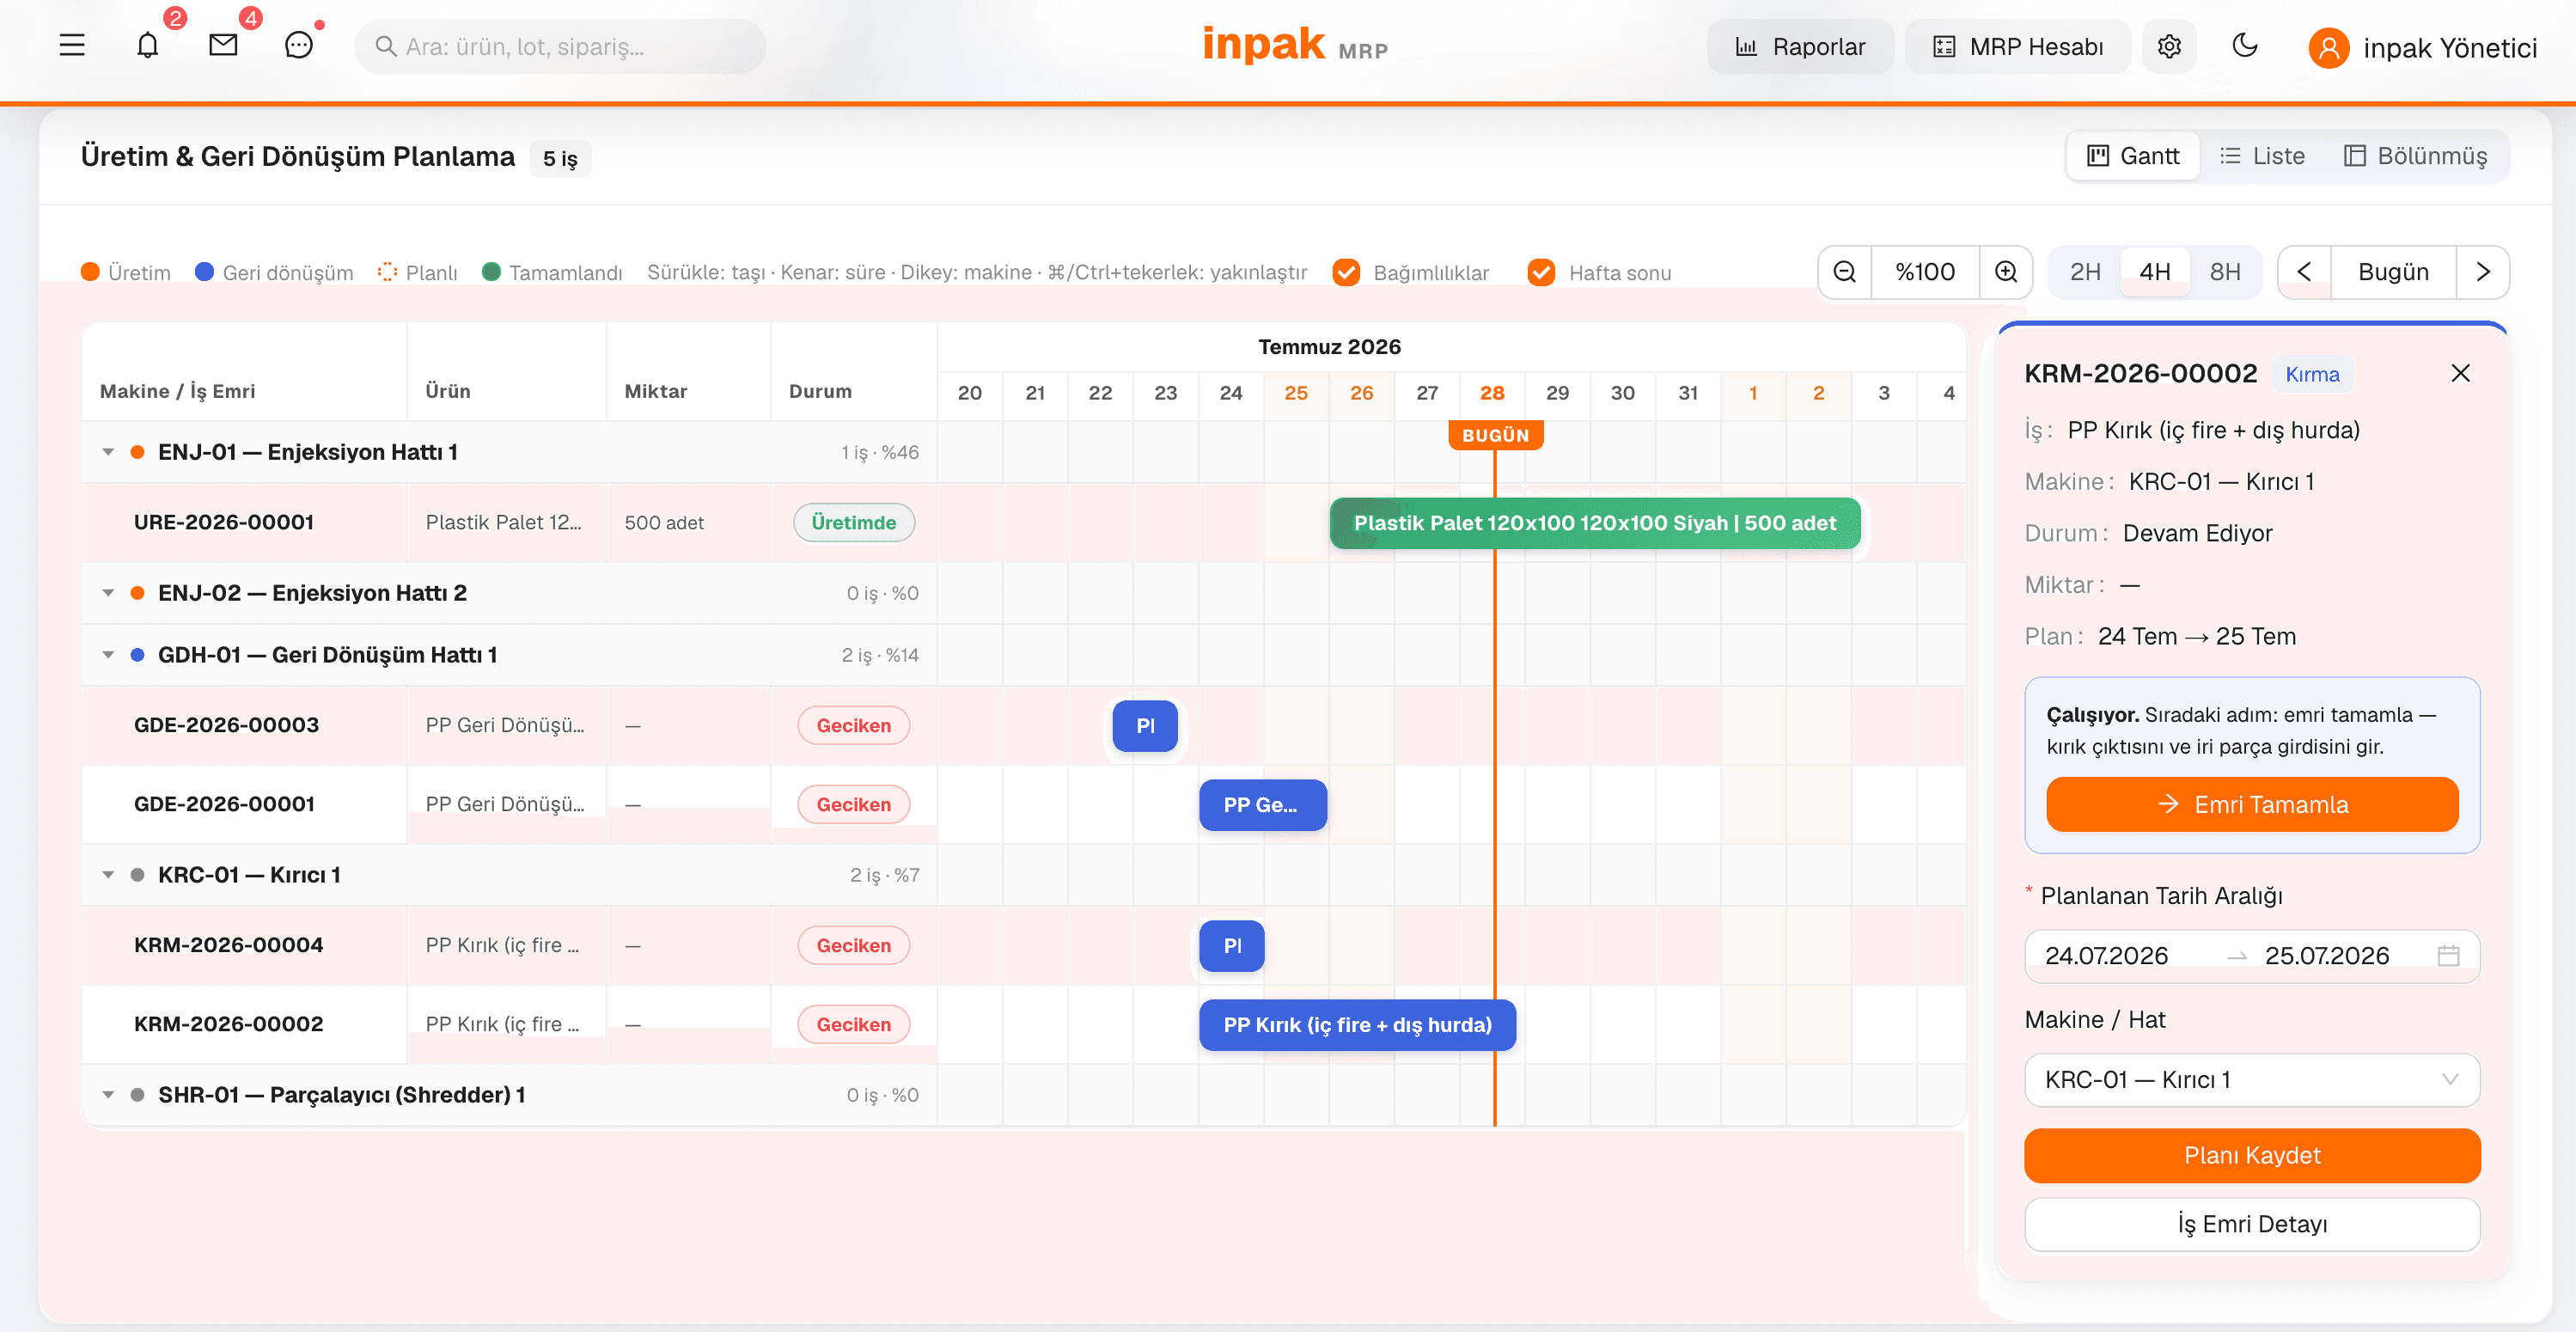The image size is (2576, 1332).
Task: Open İş Emri Detayı
Action: [2251, 1225]
